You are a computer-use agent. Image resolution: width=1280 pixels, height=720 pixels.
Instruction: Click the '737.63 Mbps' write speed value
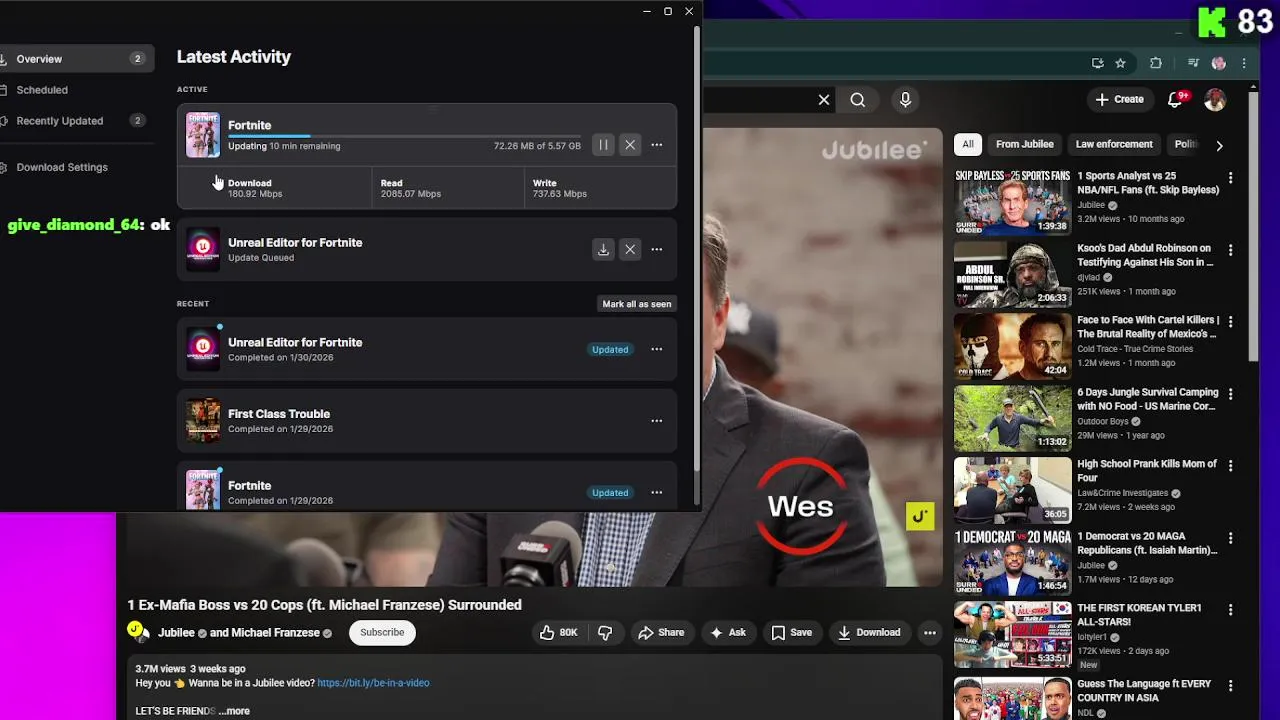click(x=560, y=194)
